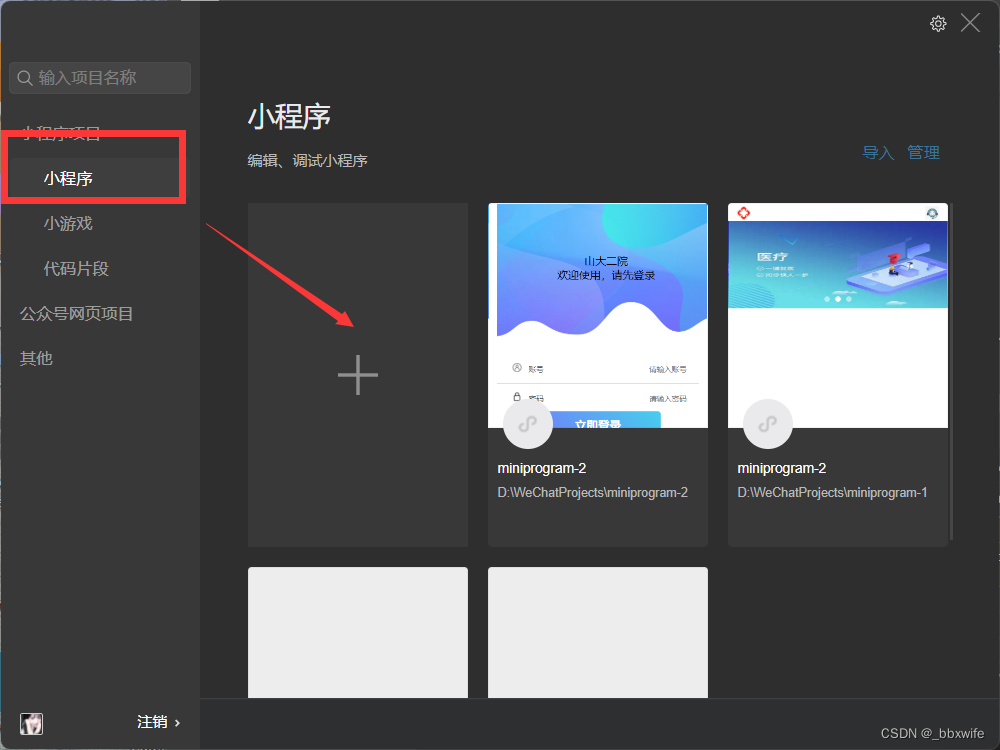
Task: Click the search magnifier icon
Action: [x=25, y=78]
